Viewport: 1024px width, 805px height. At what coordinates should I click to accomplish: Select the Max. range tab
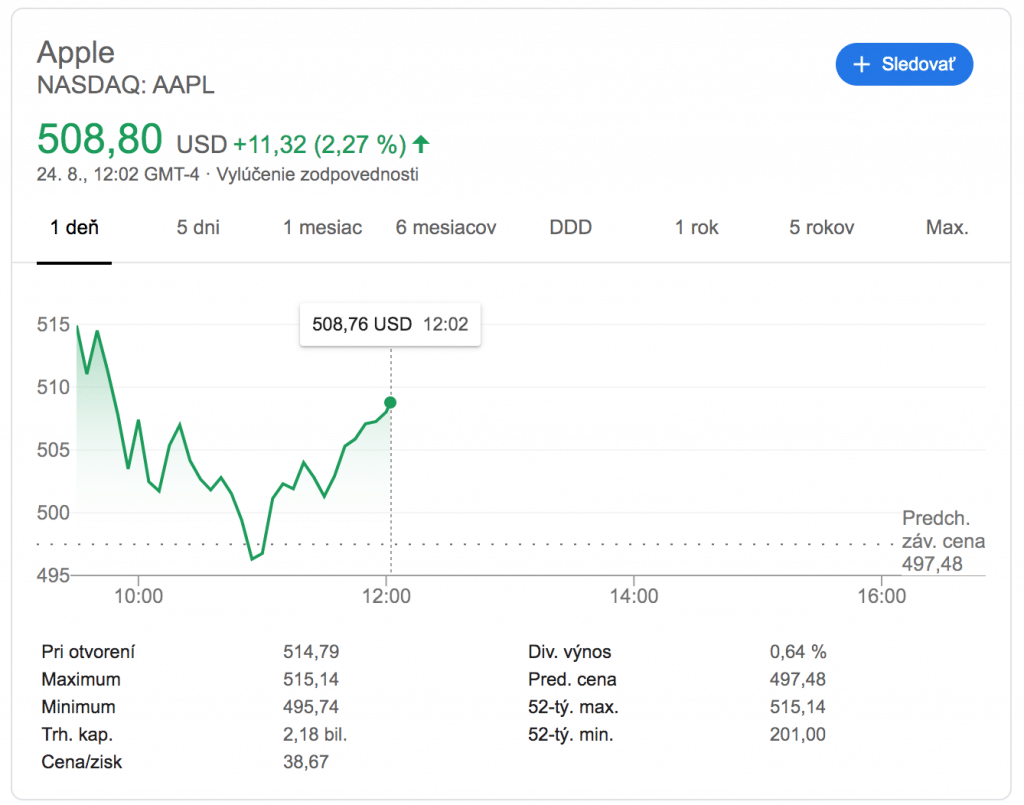[946, 227]
